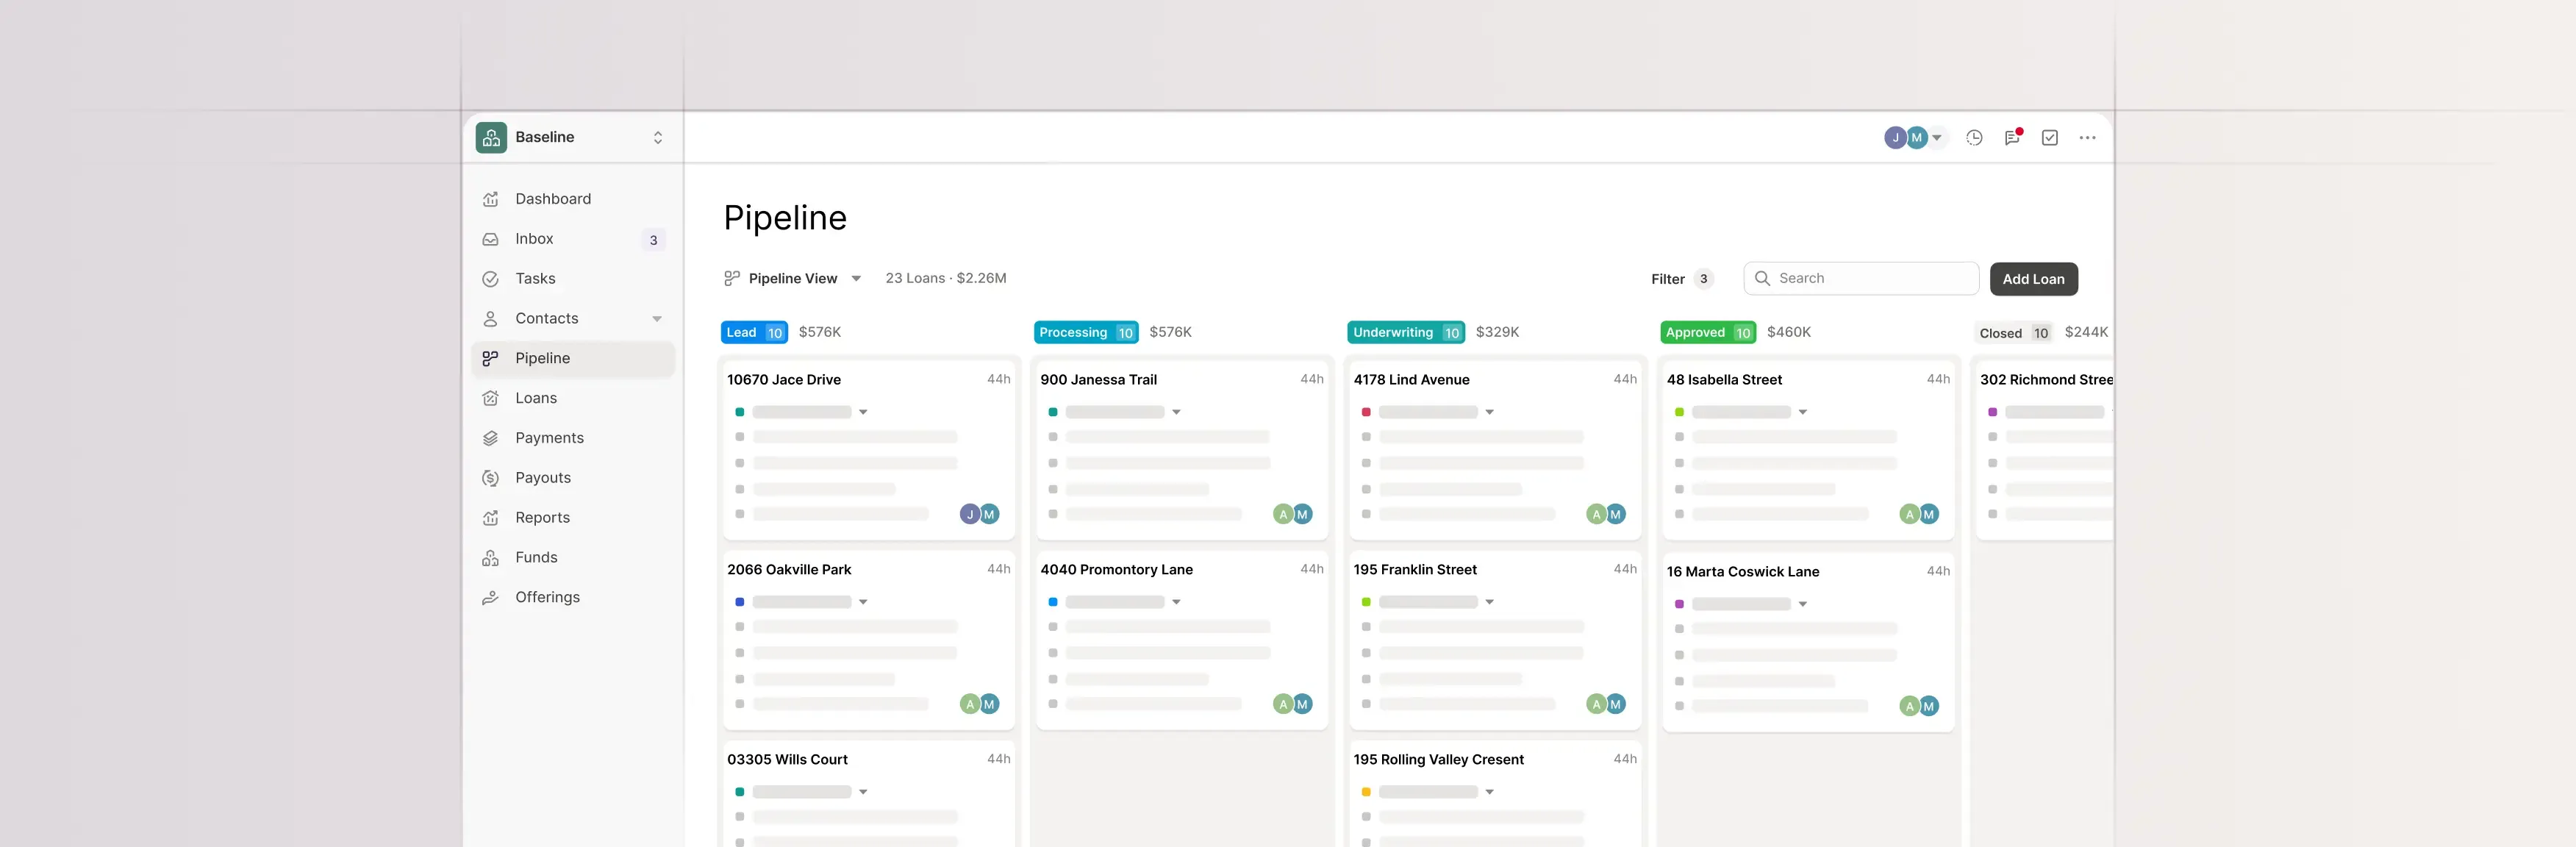Image resolution: width=2576 pixels, height=847 pixels.
Task: Go to Dashboard in sidebar
Action: tap(553, 199)
